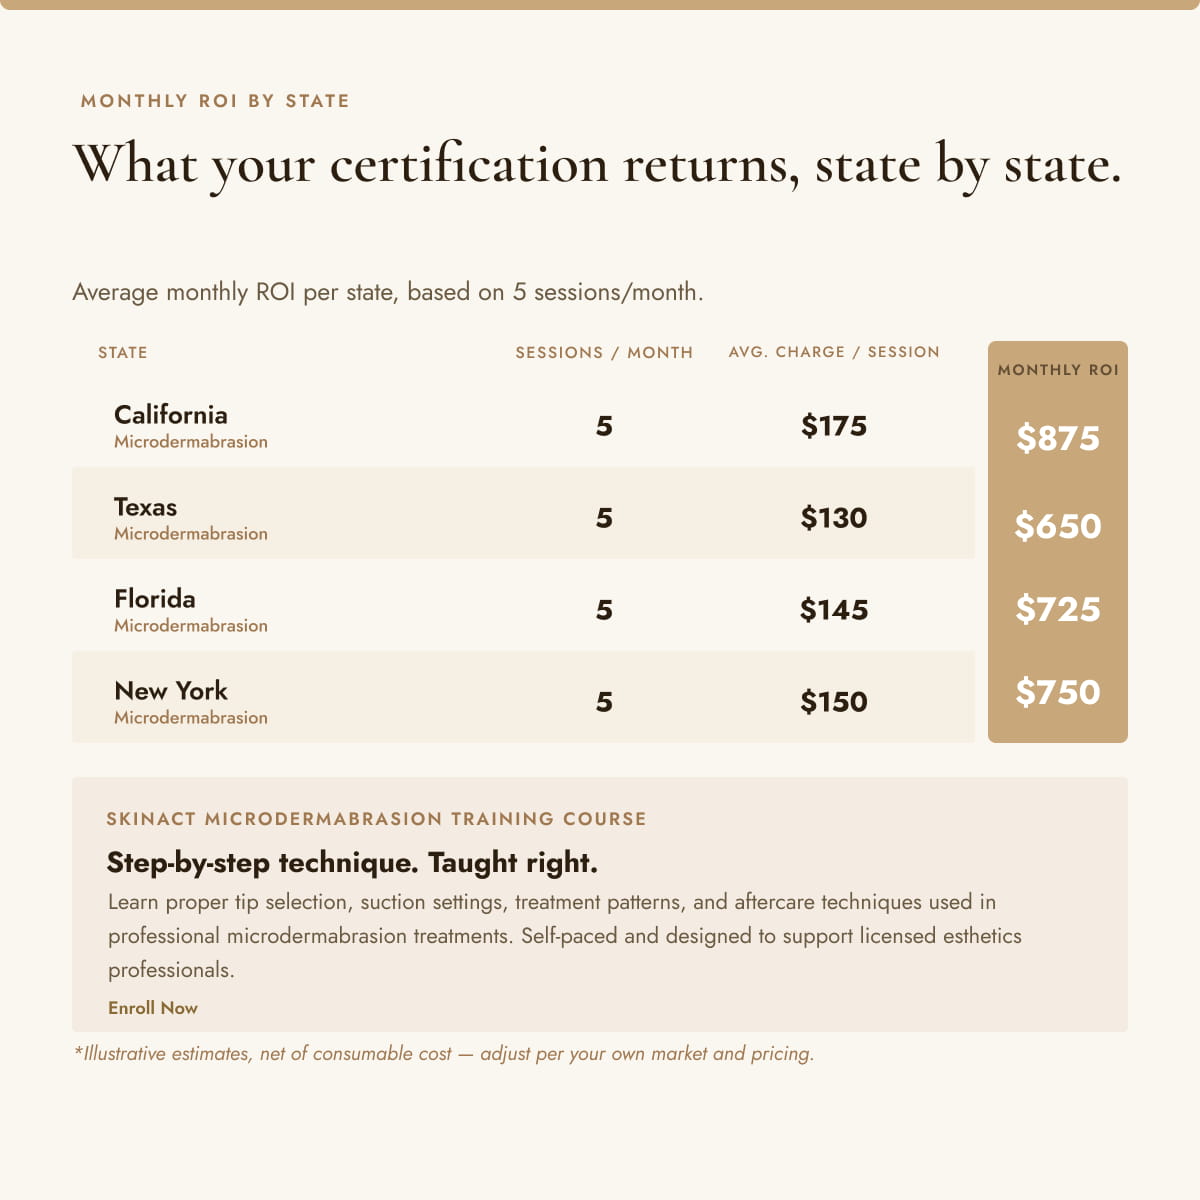This screenshot has width=1200, height=1200.
Task: Select the $750 monthly ROI figure
Action: [1058, 692]
